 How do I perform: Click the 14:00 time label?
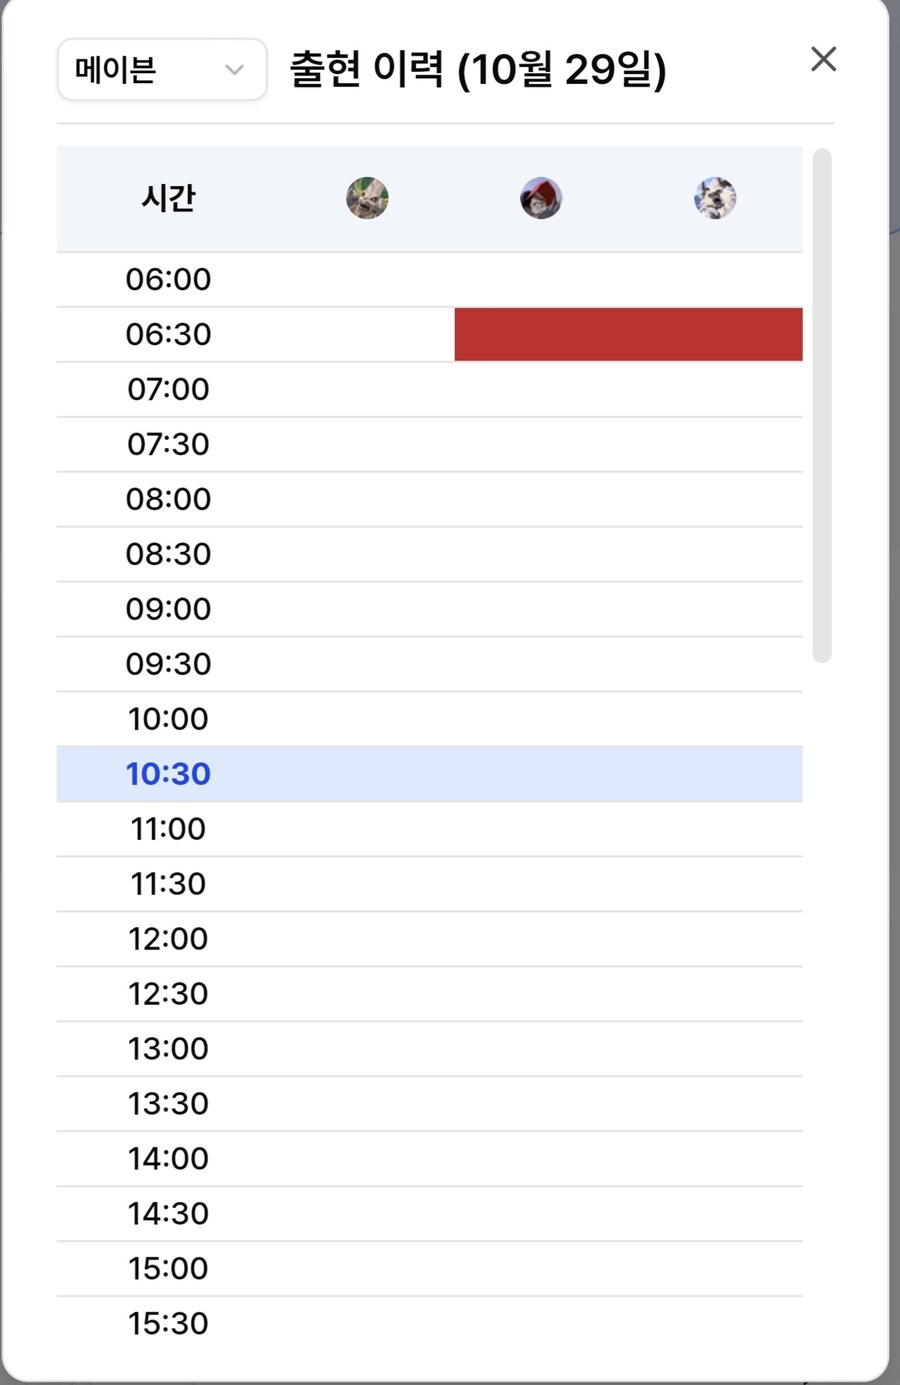[x=168, y=1159]
